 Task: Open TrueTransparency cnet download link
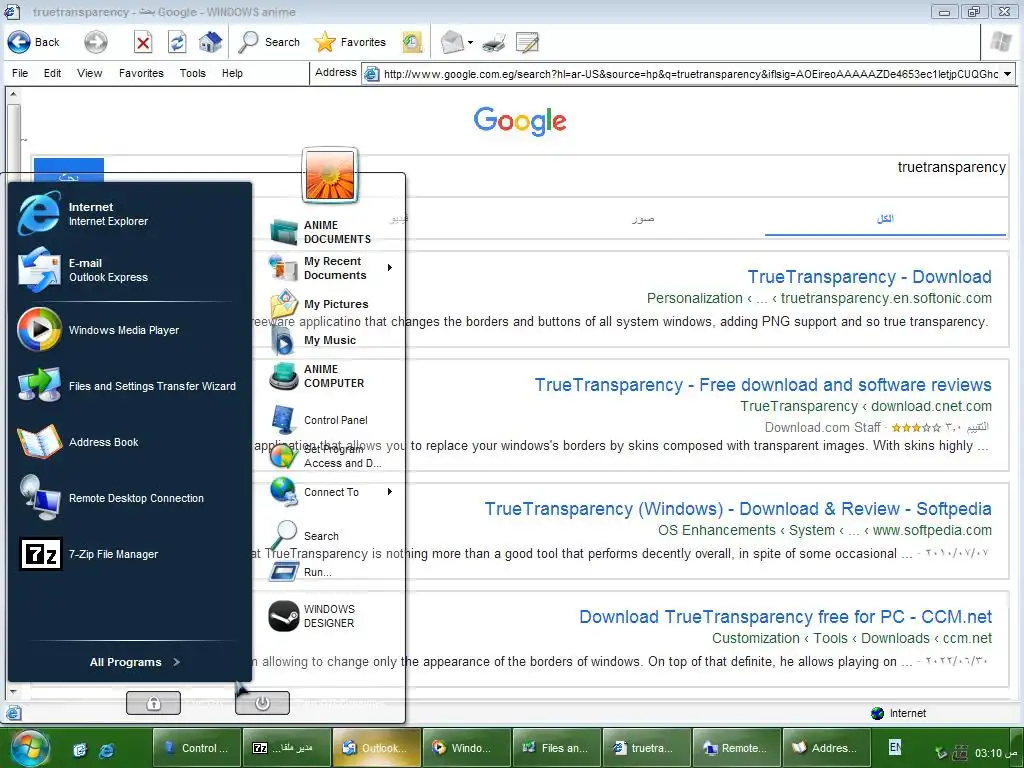[x=763, y=385]
